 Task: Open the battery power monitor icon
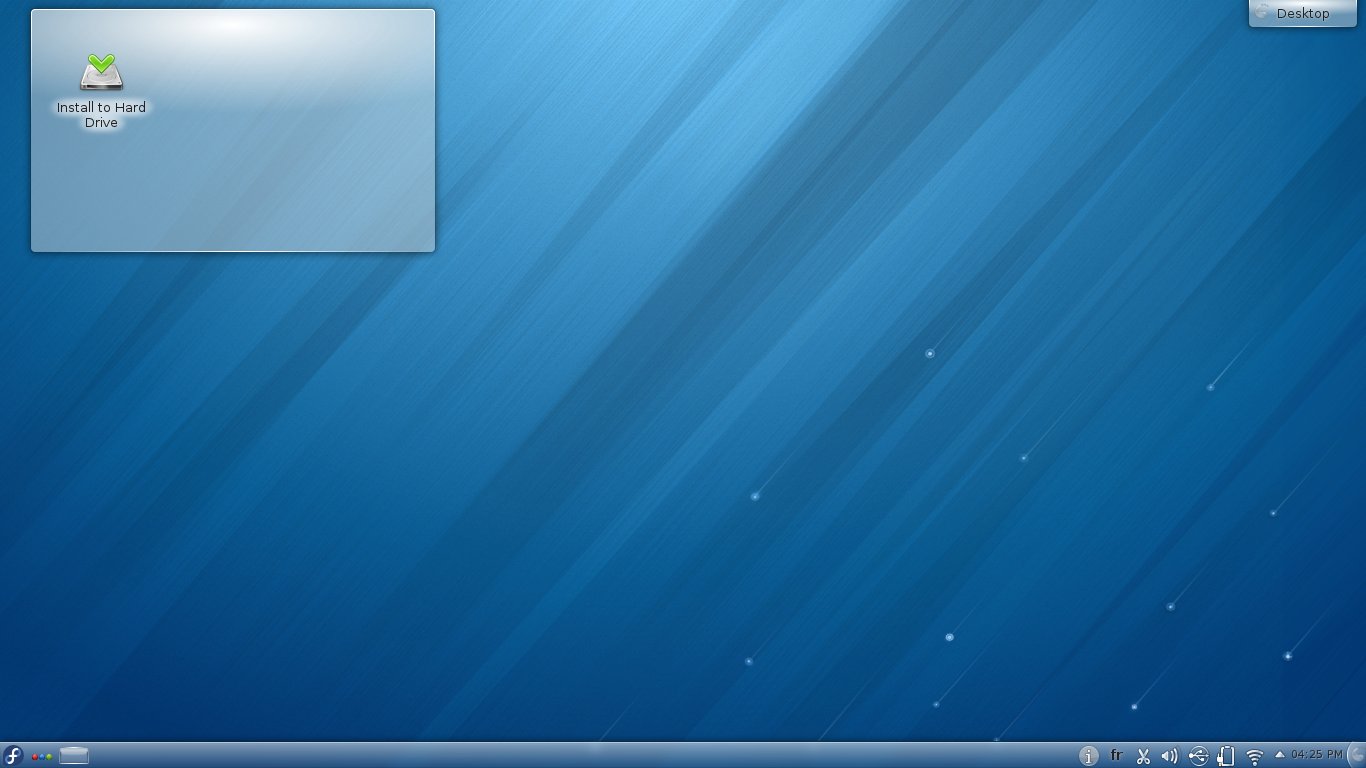(x=1227, y=756)
